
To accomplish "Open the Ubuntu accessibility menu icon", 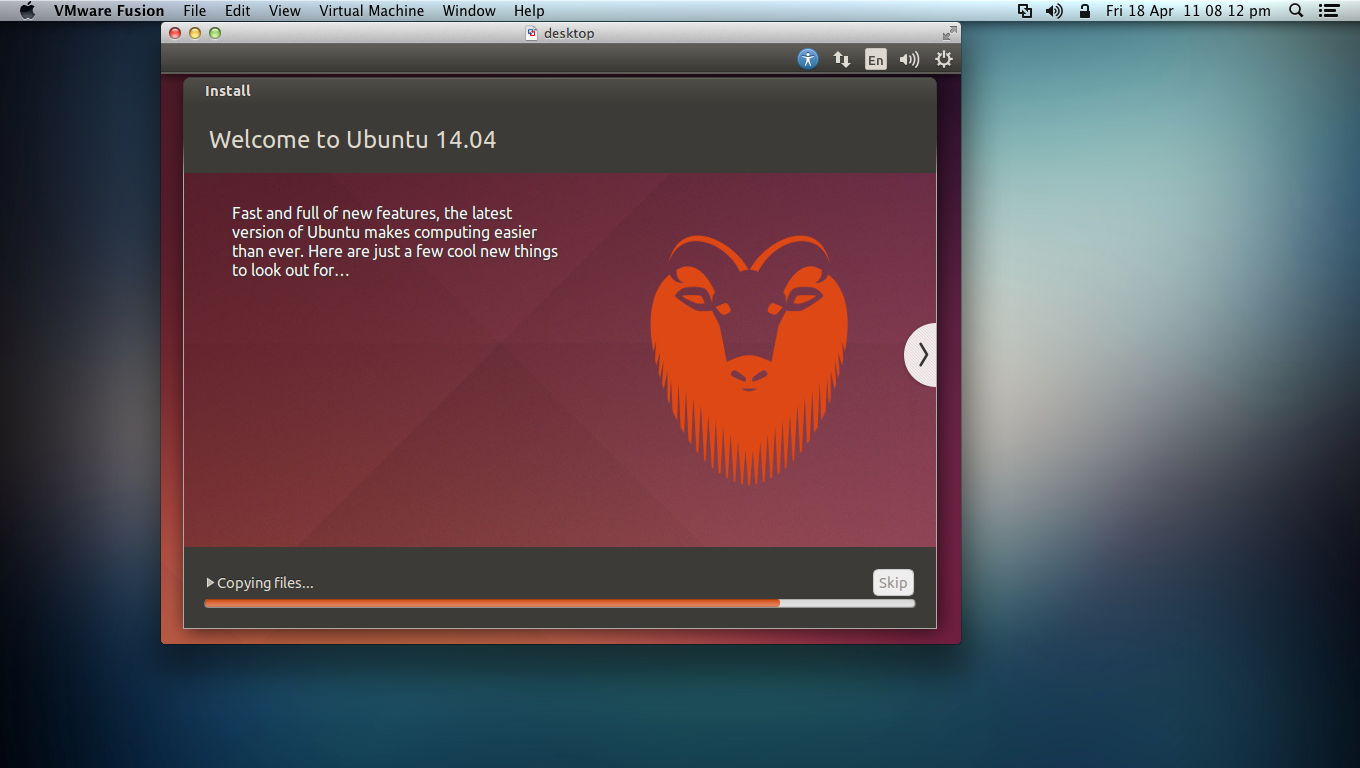I will coord(808,59).
